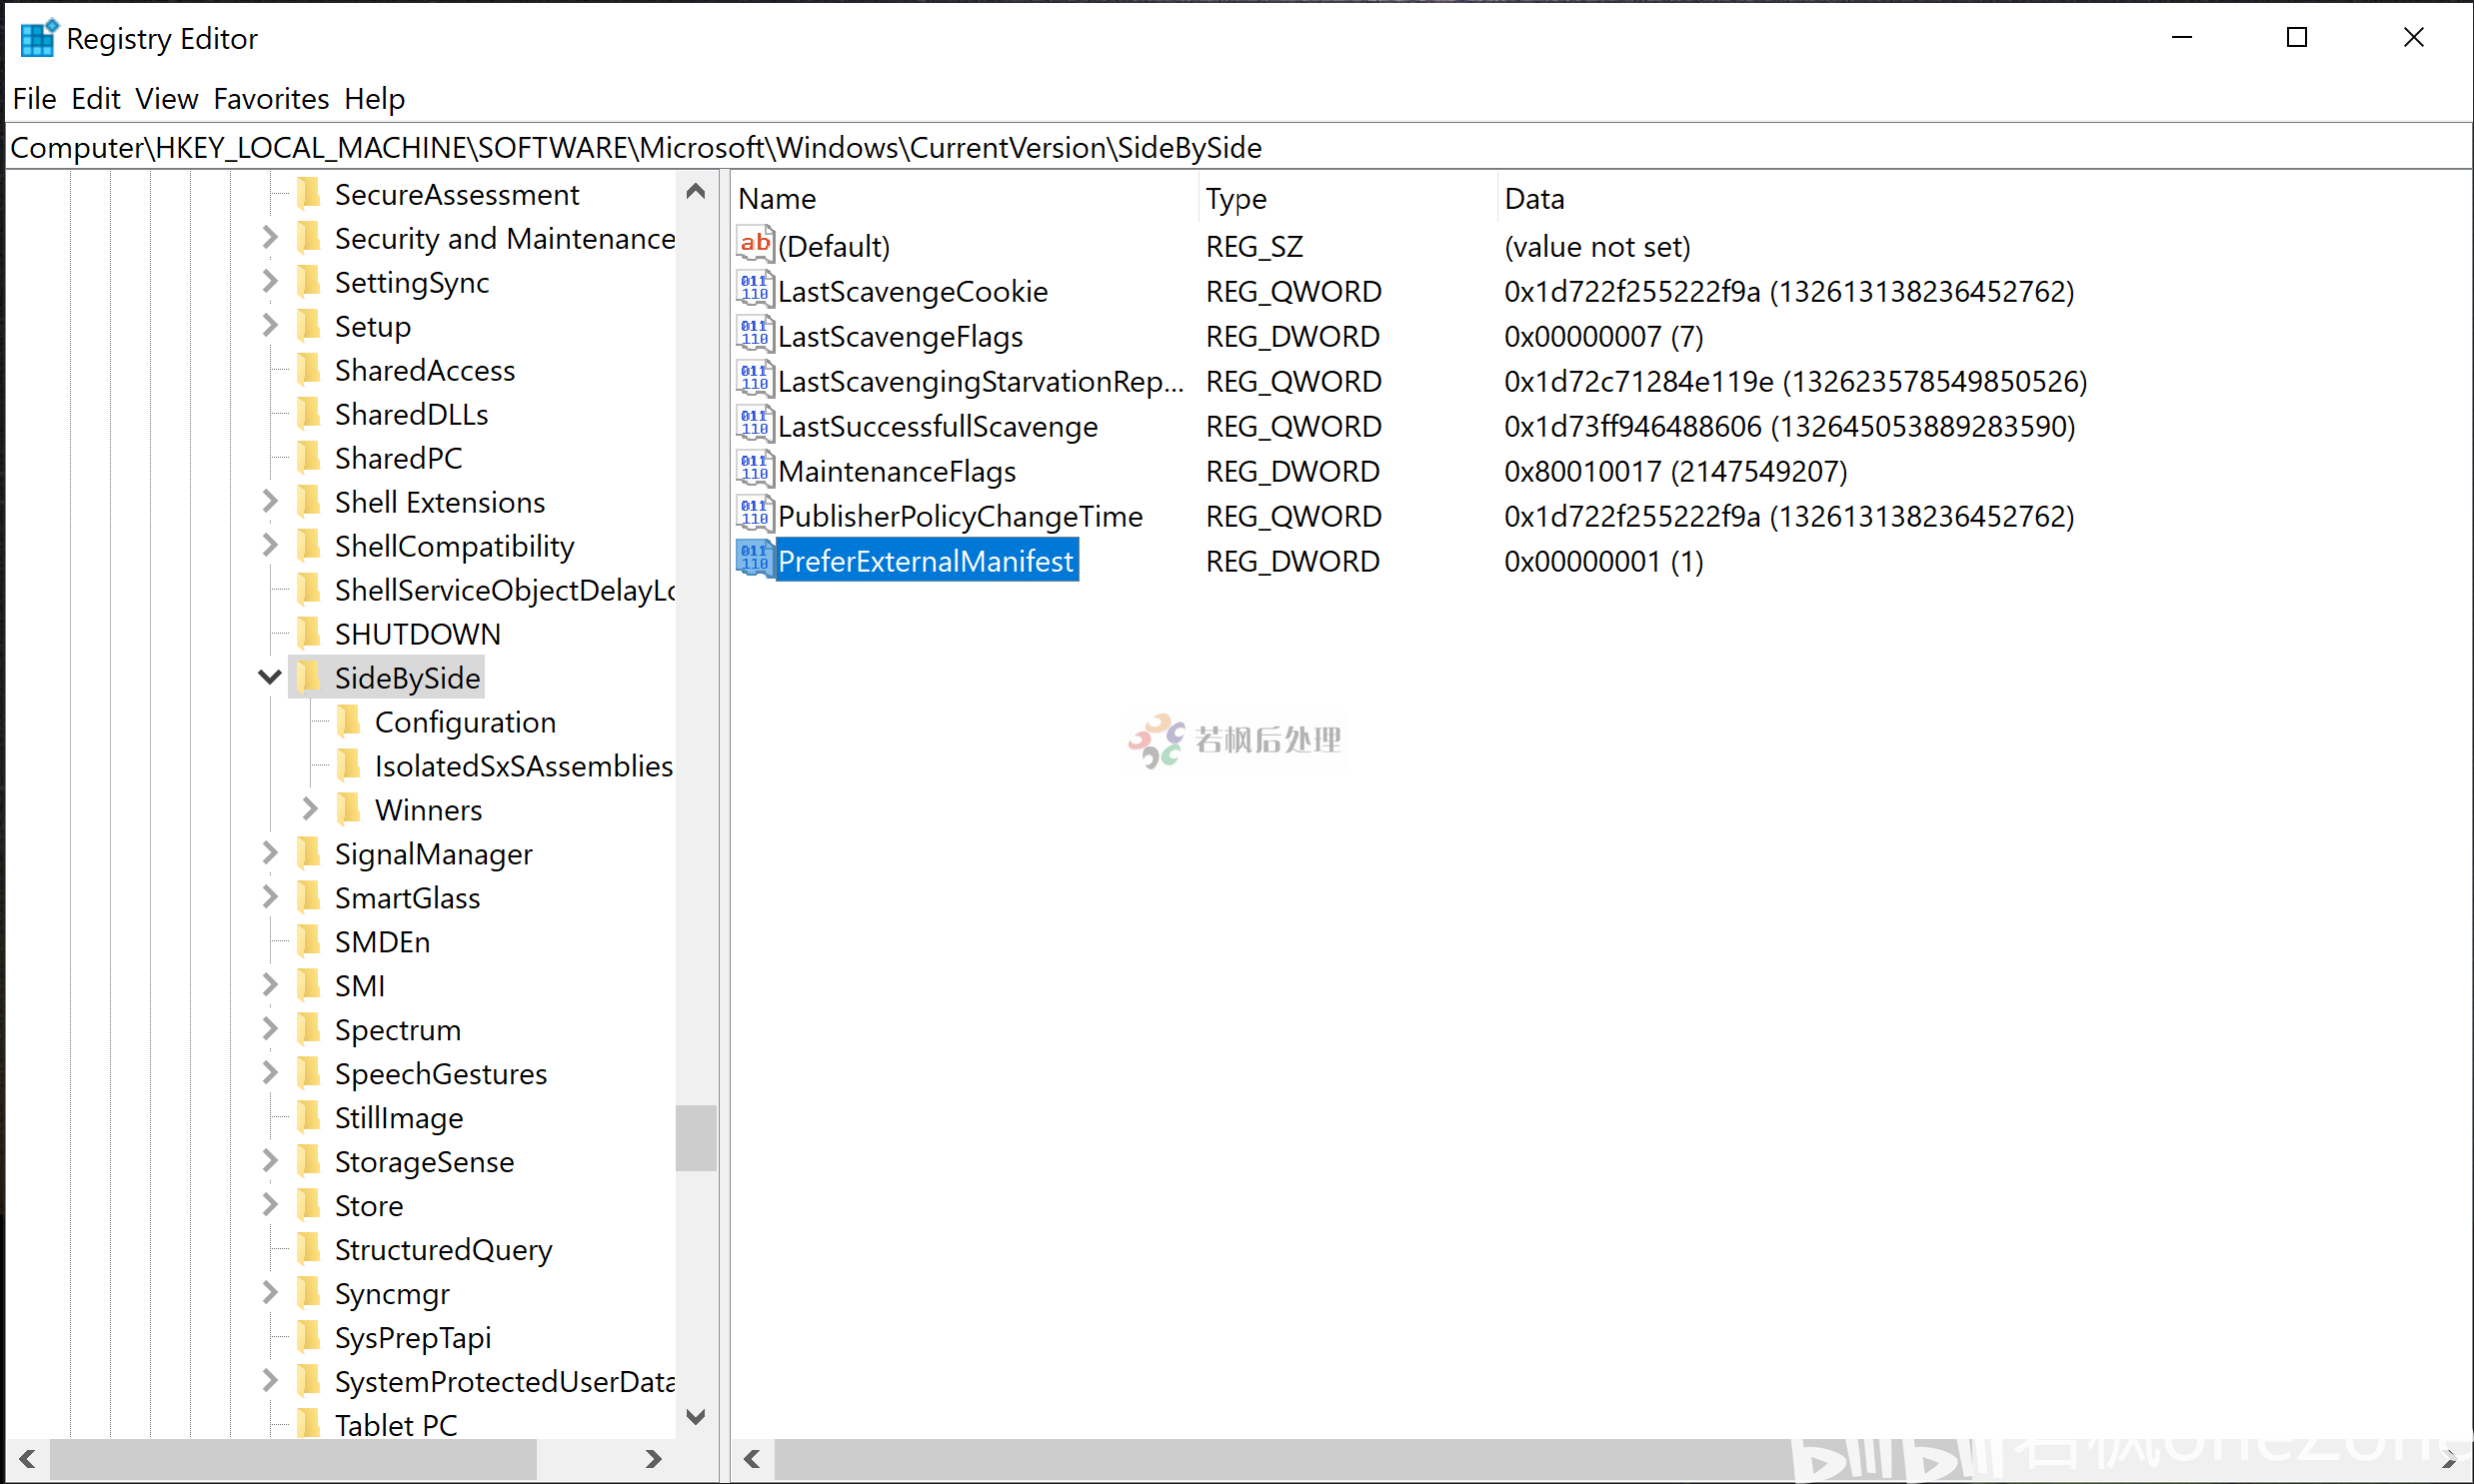2474x1484 pixels.
Task: Open the View menu
Action: (166, 98)
